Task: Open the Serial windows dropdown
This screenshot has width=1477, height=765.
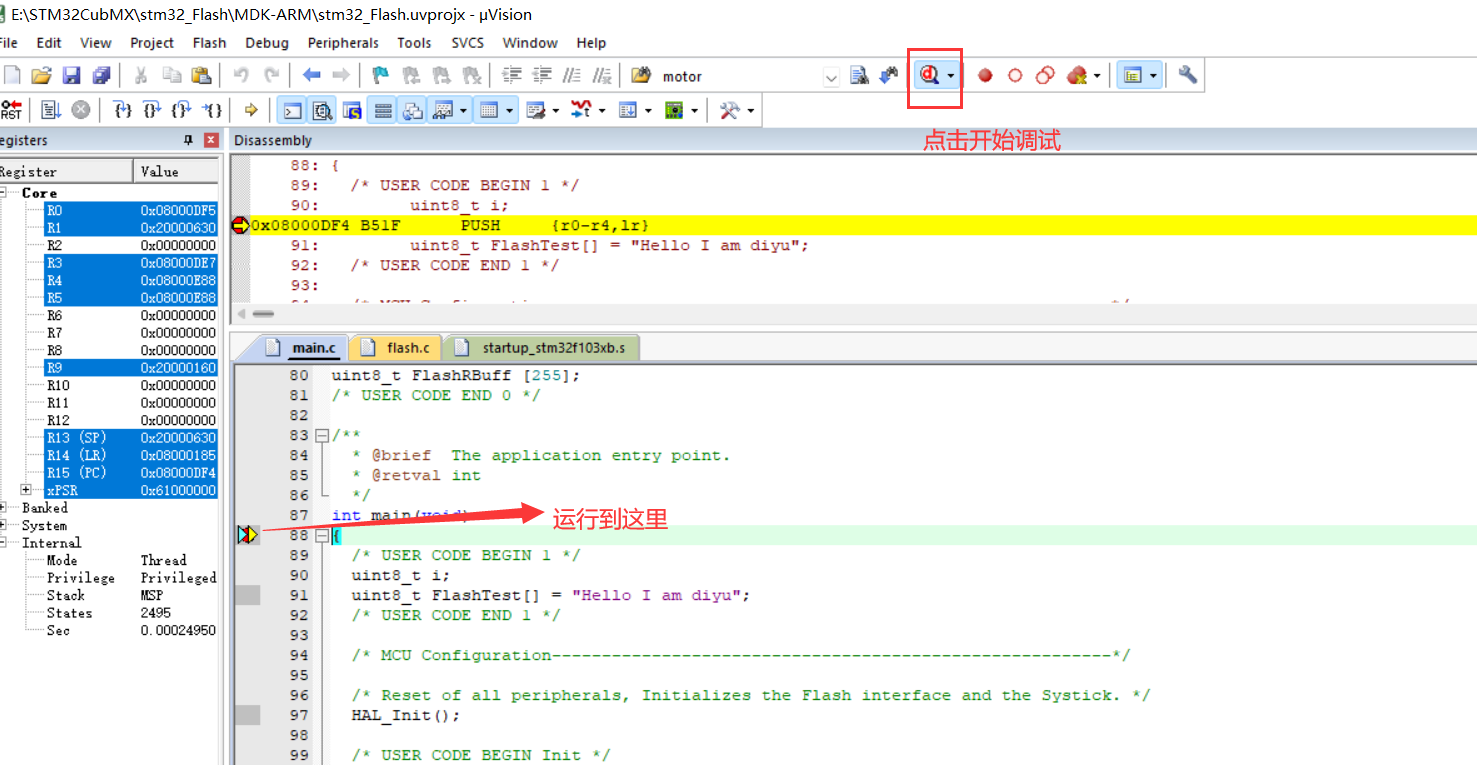Action: click(556, 111)
